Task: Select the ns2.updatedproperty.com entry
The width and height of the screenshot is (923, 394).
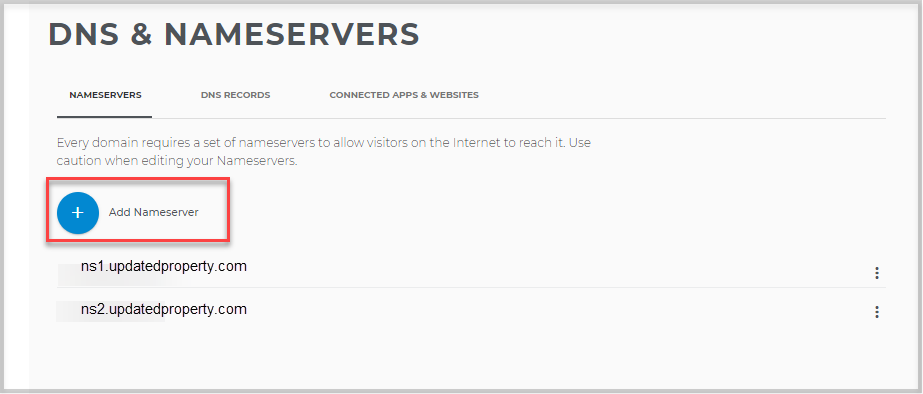Action: [x=164, y=309]
